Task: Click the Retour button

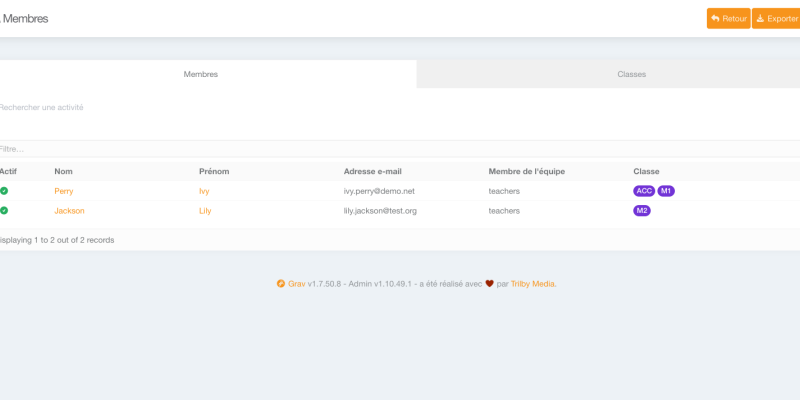Action: click(728, 18)
